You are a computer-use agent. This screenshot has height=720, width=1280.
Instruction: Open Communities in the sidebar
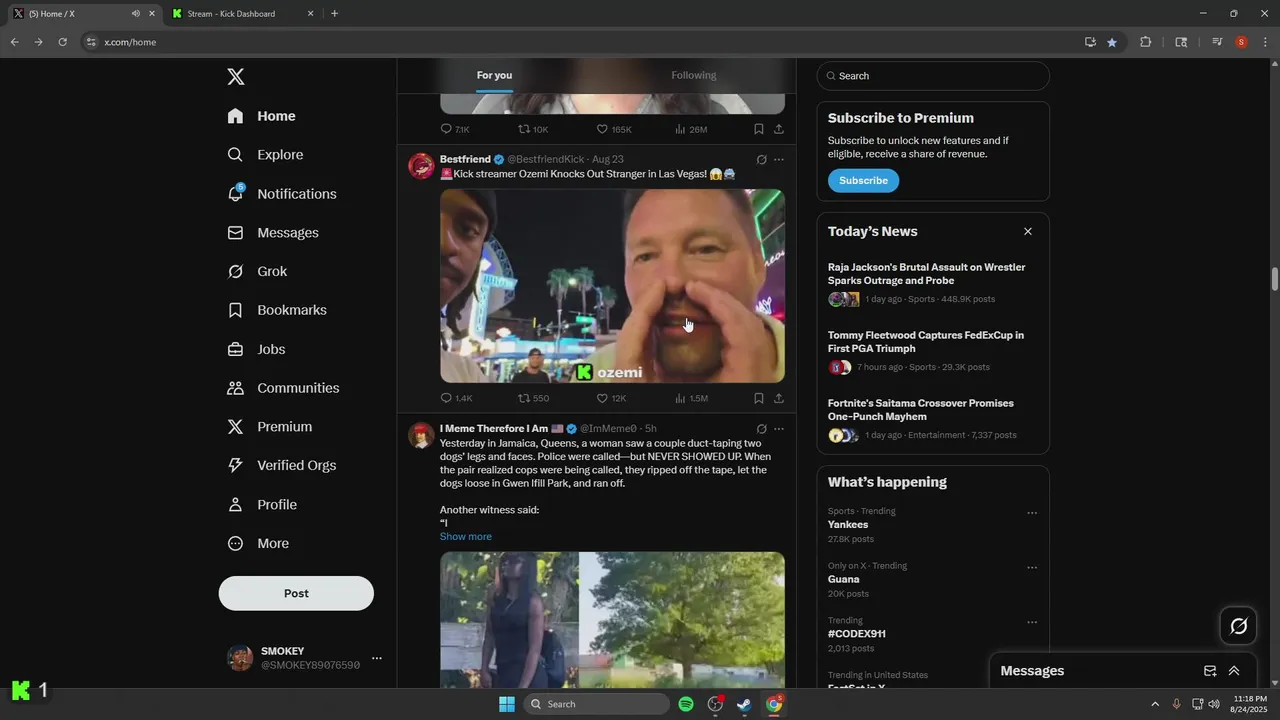tap(283, 388)
